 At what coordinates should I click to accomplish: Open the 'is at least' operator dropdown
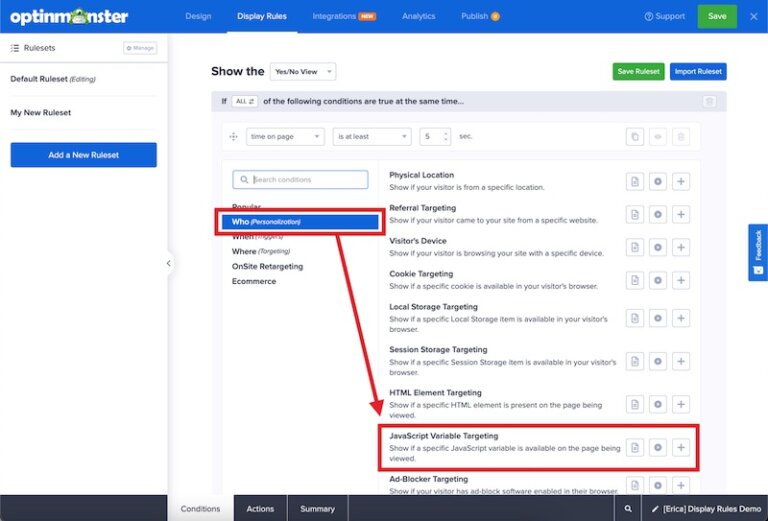click(372, 137)
